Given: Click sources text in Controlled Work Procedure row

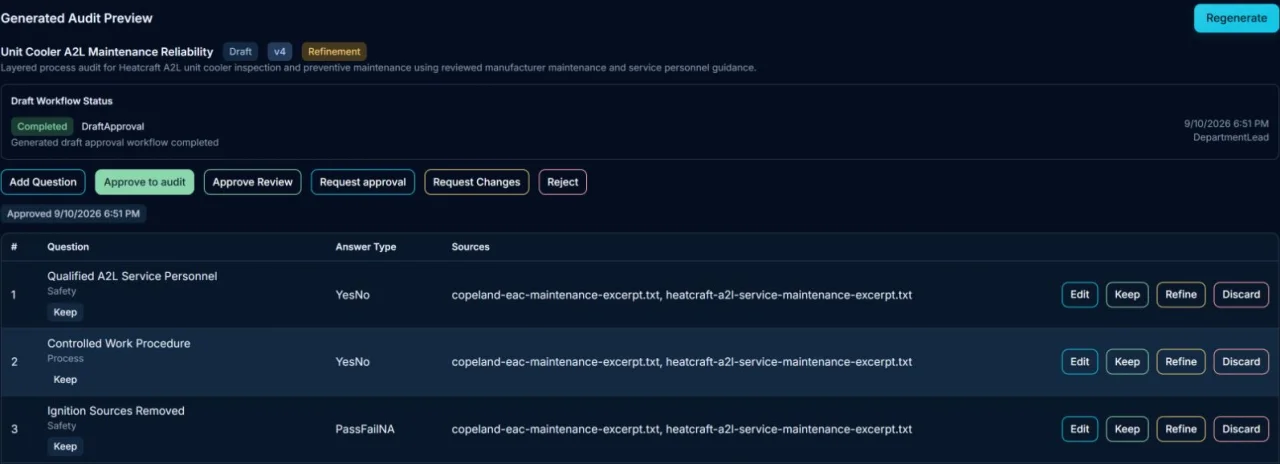Looking at the screenshot, I should coord(682,362).
